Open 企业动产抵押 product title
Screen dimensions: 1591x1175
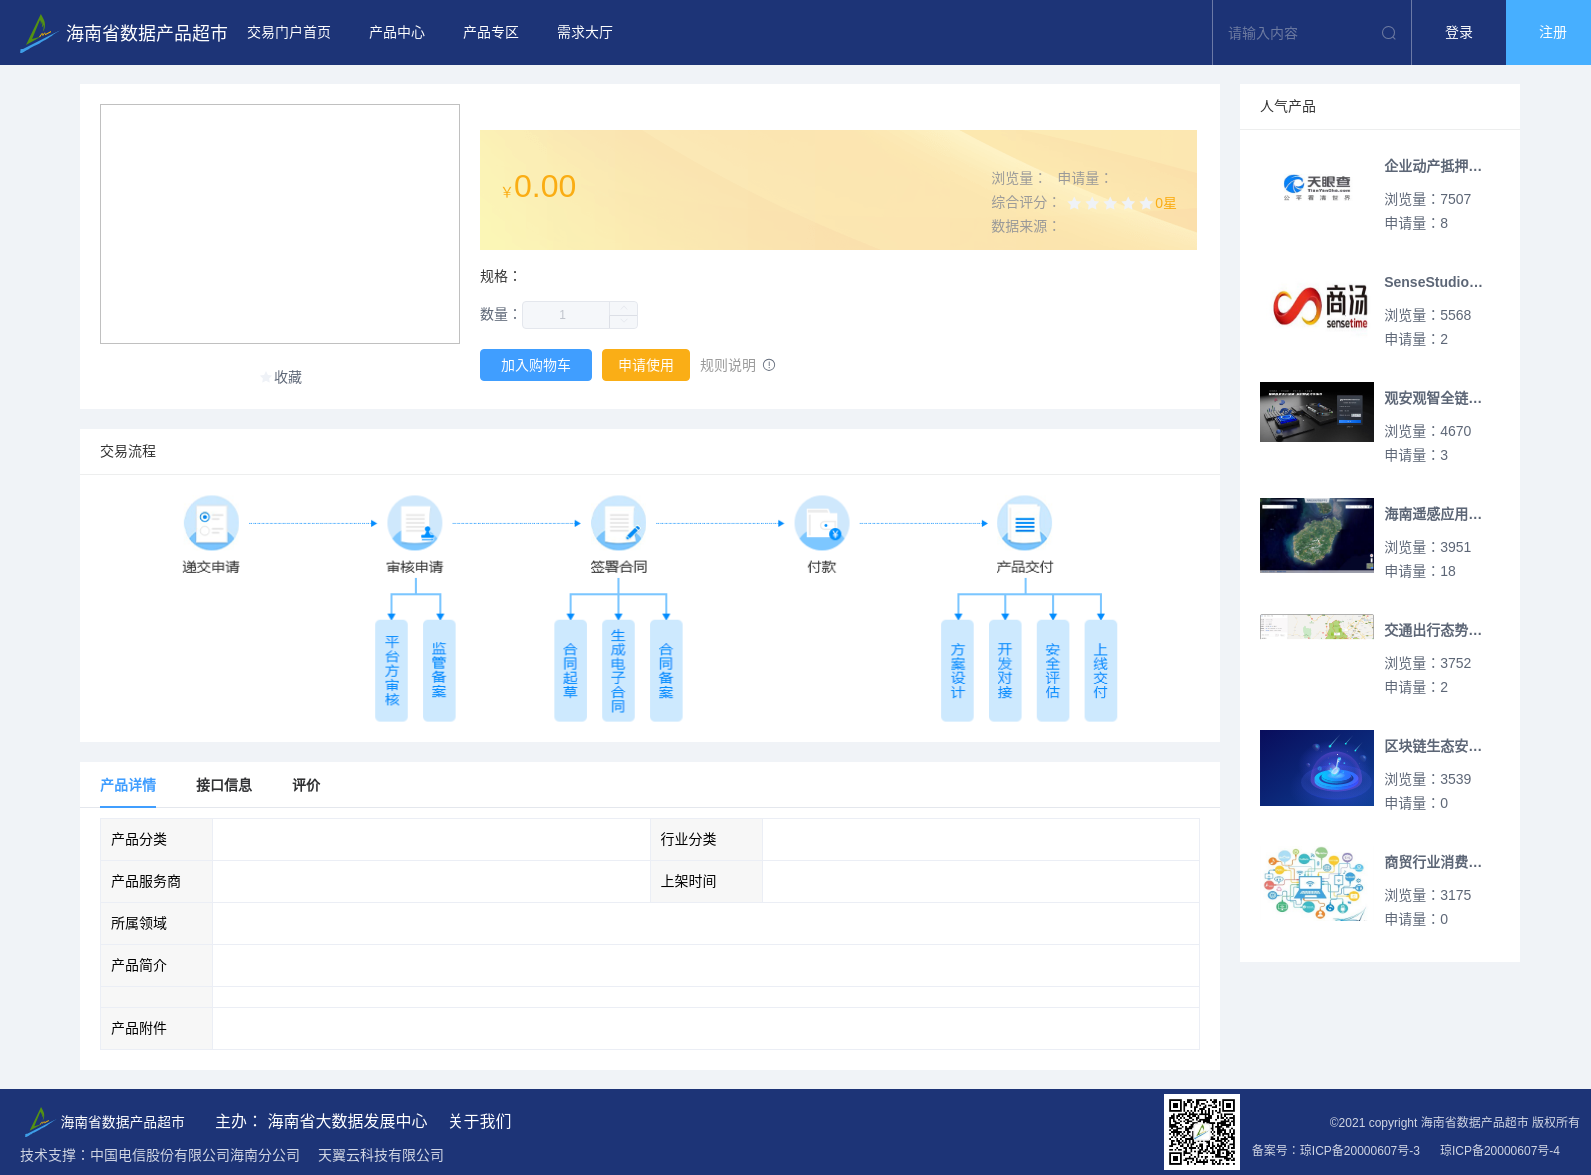pyautogui.click(x=1433, y=166)
